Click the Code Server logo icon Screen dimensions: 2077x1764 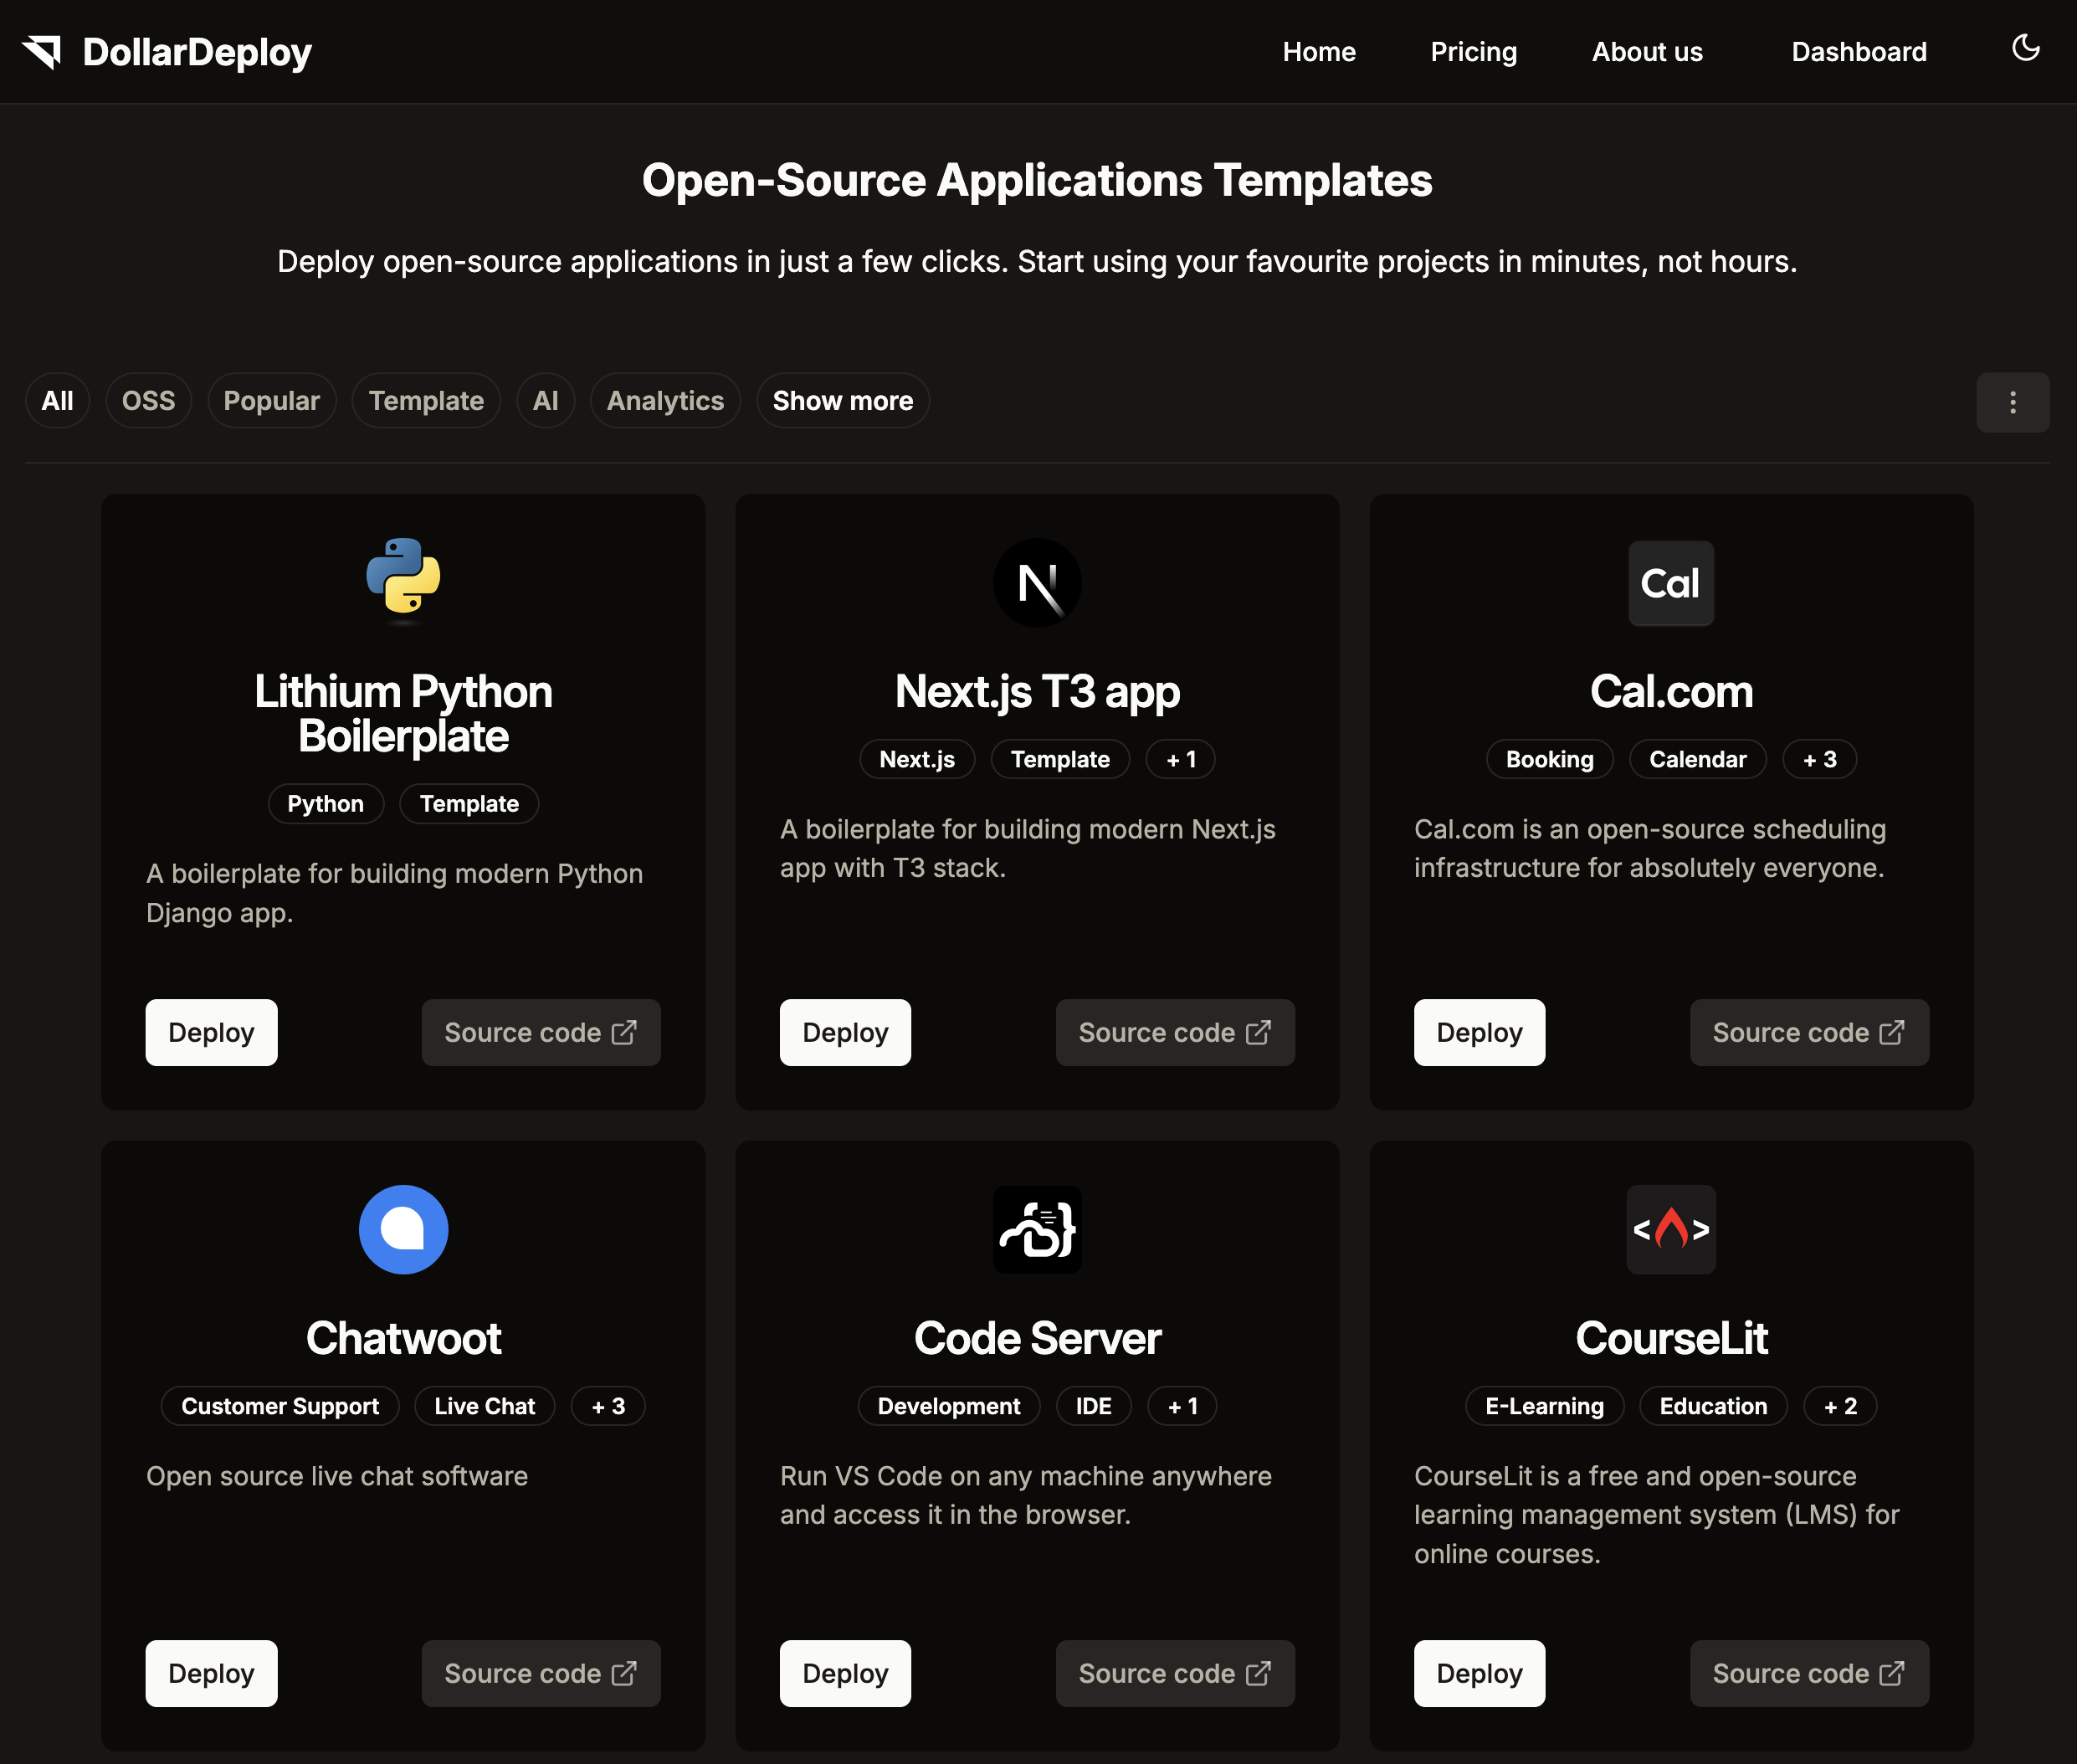coord(1037,1229)
